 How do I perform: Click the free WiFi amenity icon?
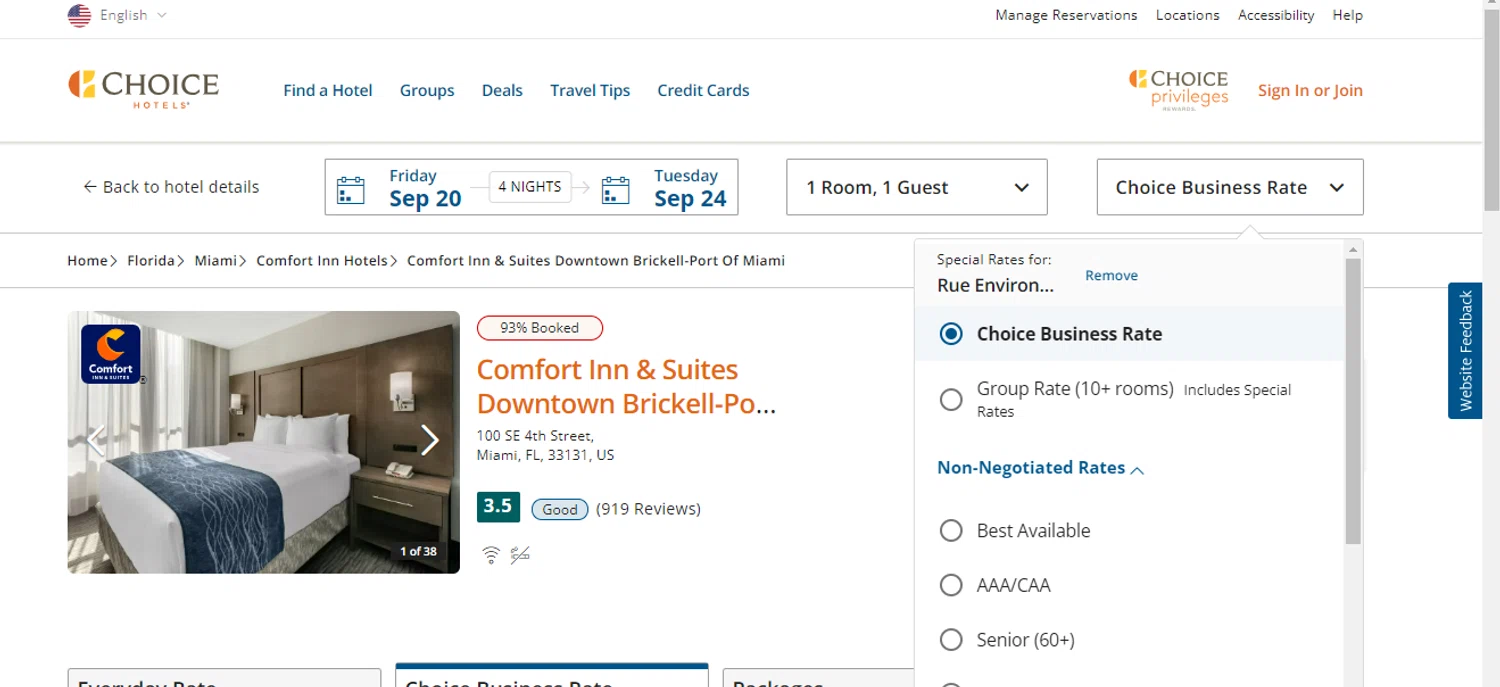(490, 555)
